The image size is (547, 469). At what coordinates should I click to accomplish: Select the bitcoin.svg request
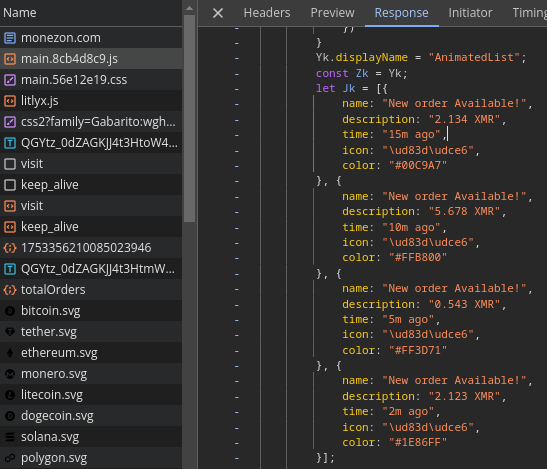[91, 311]
